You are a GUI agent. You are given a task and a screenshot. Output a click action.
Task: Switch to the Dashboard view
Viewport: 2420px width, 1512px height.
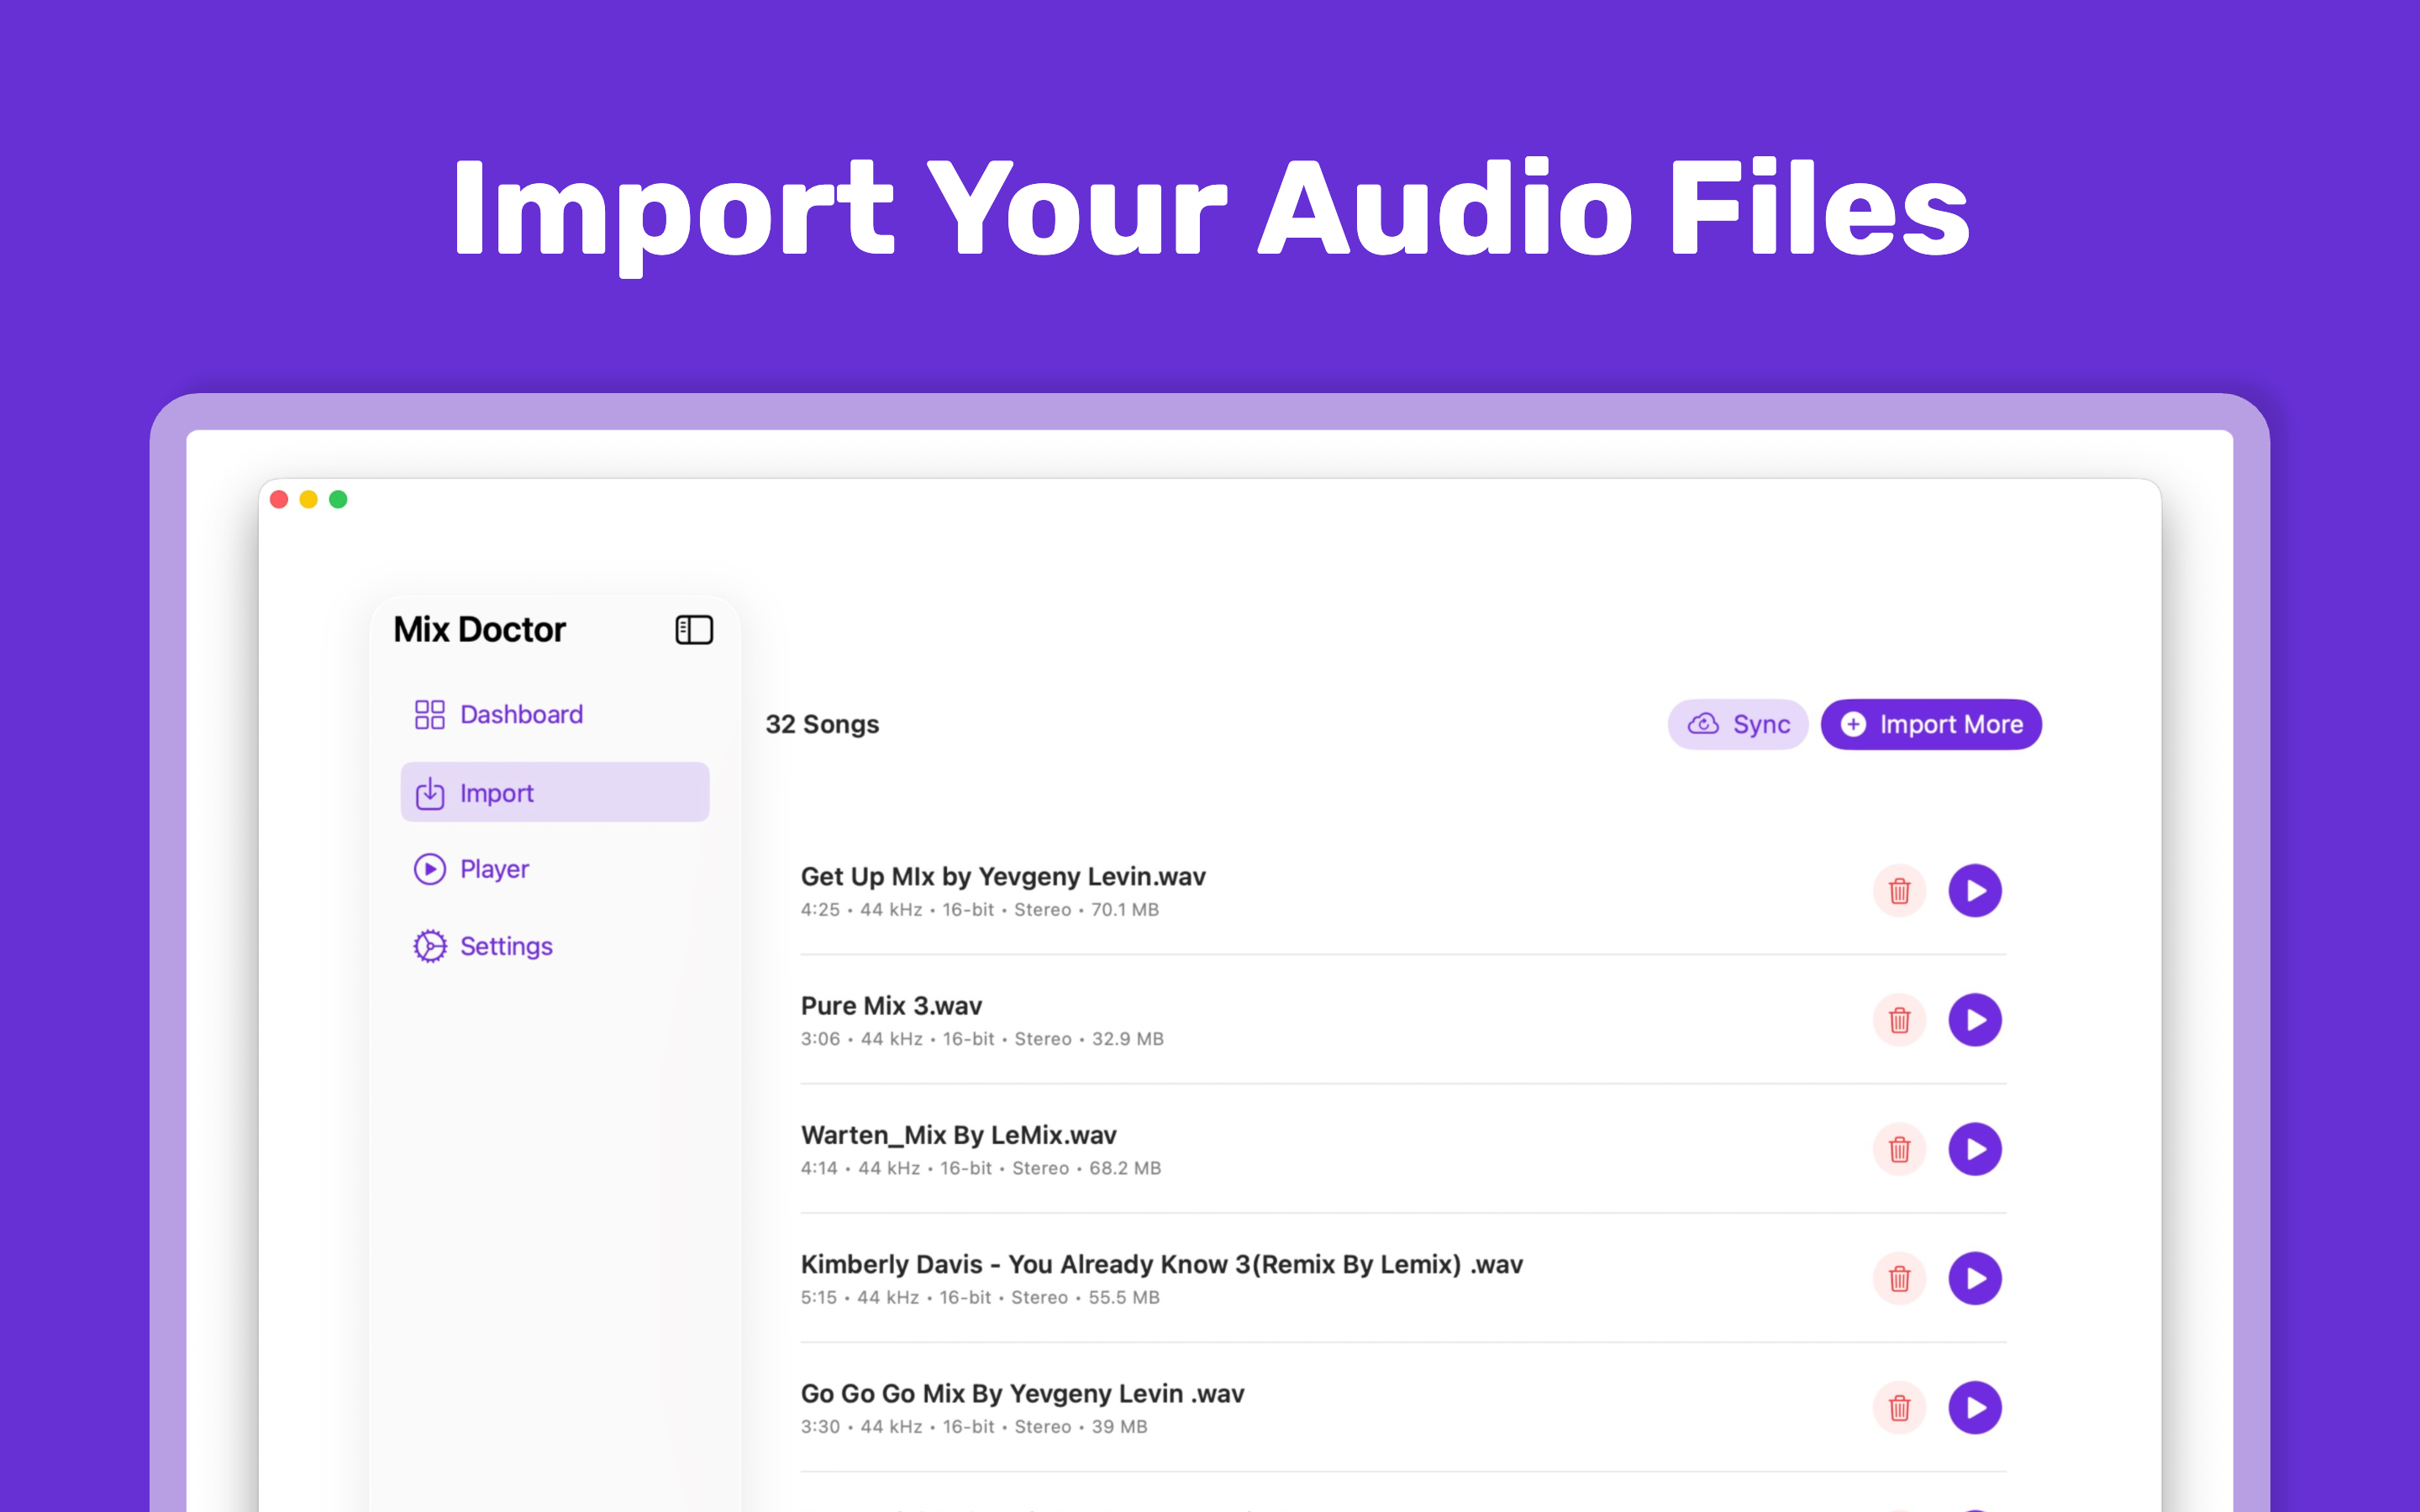click(x=521, y=714)
